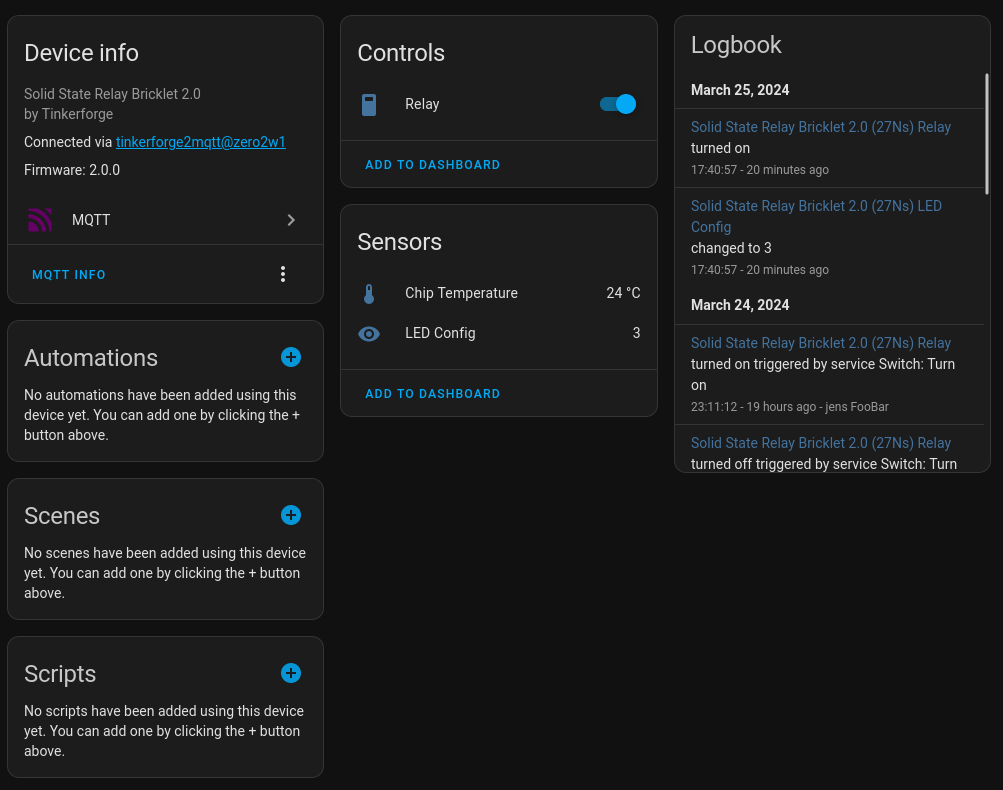Click the Chip Temperature thermometer icon
This screenshot has height=790, width=1003.
(x=369, y=294)
